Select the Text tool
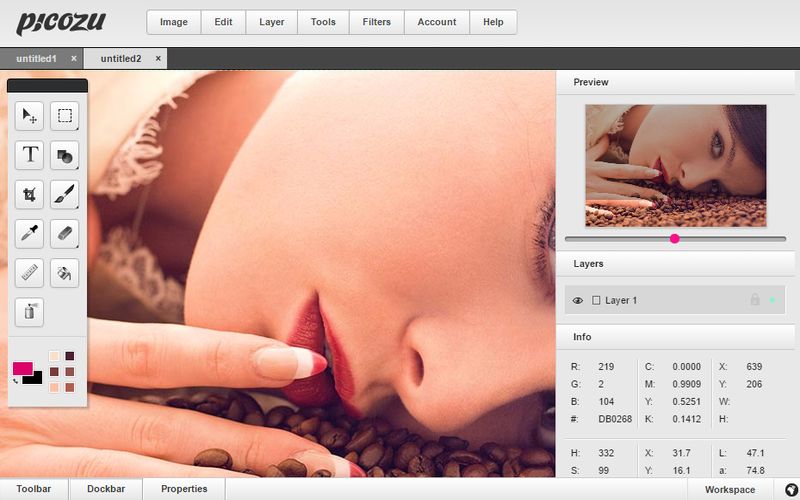 click(29, 155)
